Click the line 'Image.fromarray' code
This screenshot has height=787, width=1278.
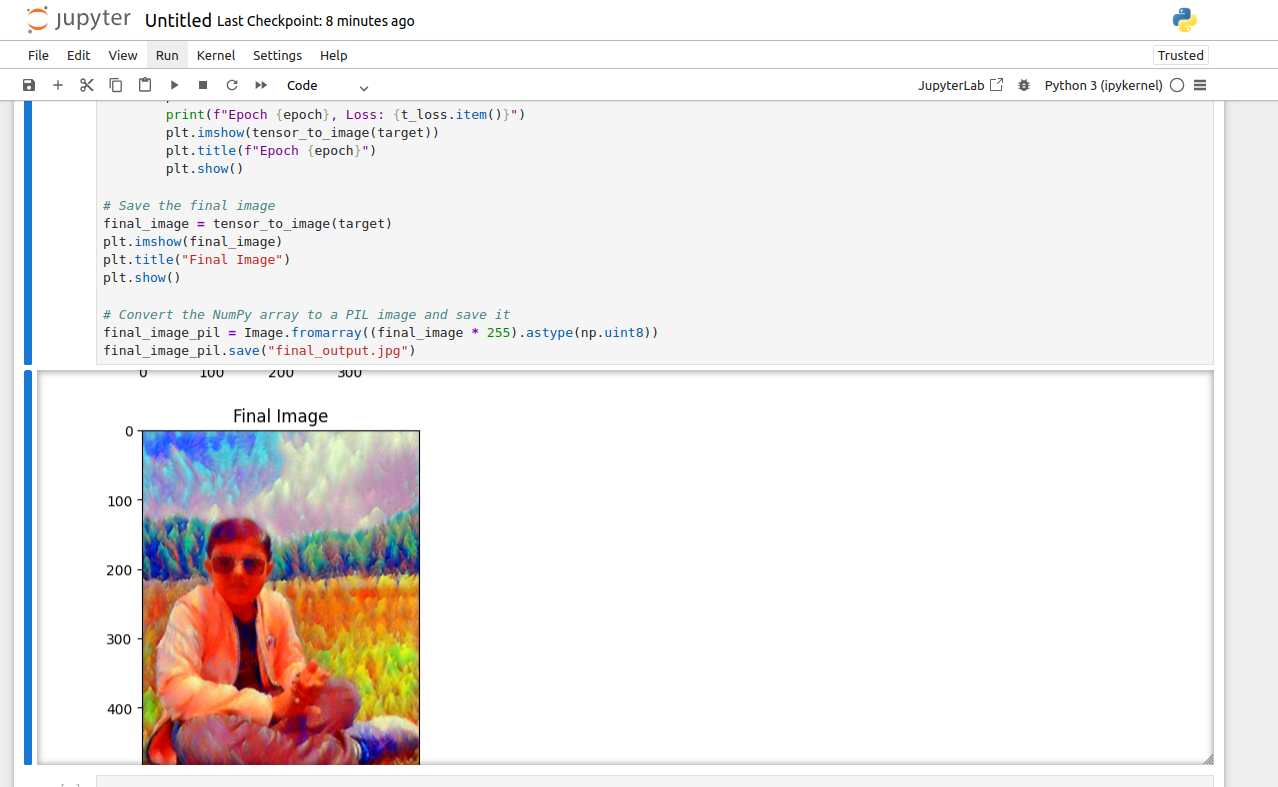click(381, 333)
